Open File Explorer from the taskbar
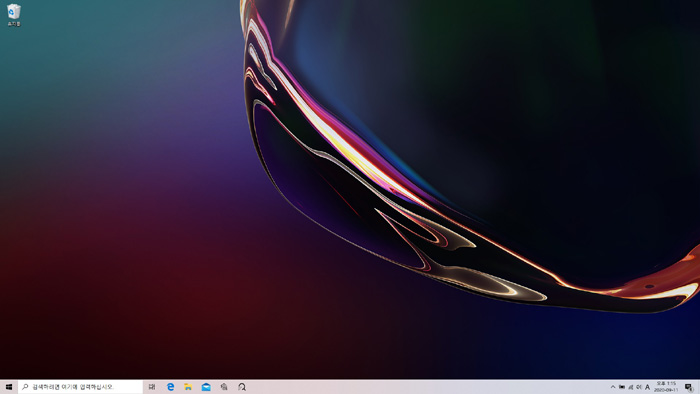 188,387
